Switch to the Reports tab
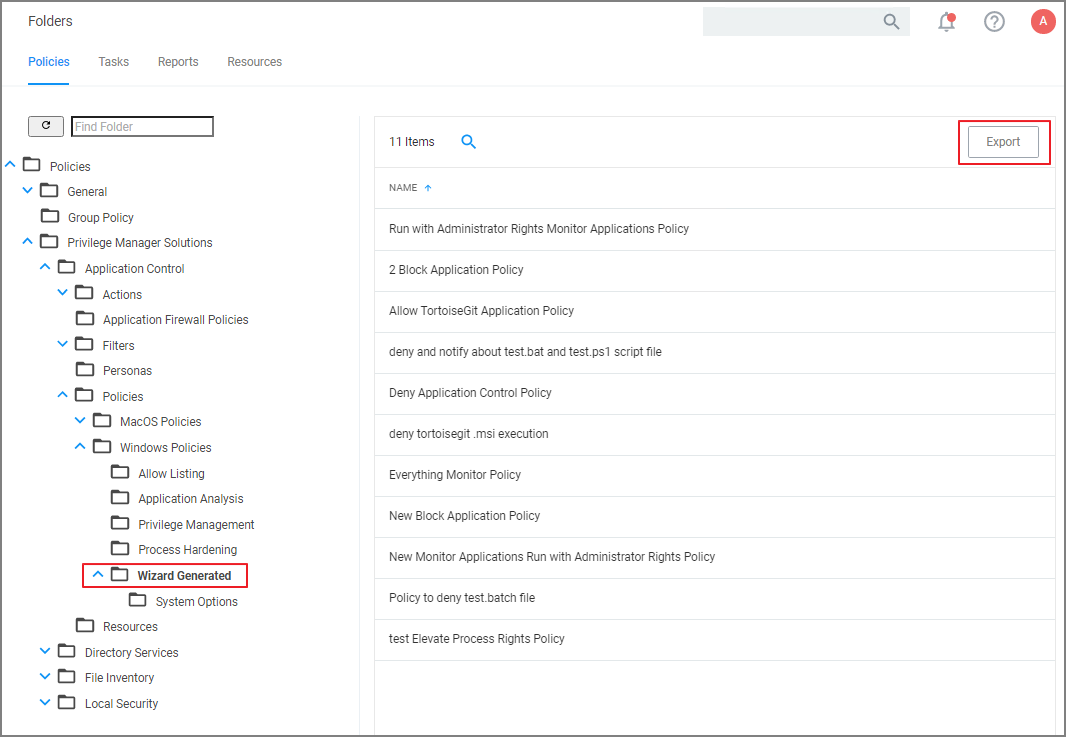This screenshot has height=737, width=1066. pos(178,62)
